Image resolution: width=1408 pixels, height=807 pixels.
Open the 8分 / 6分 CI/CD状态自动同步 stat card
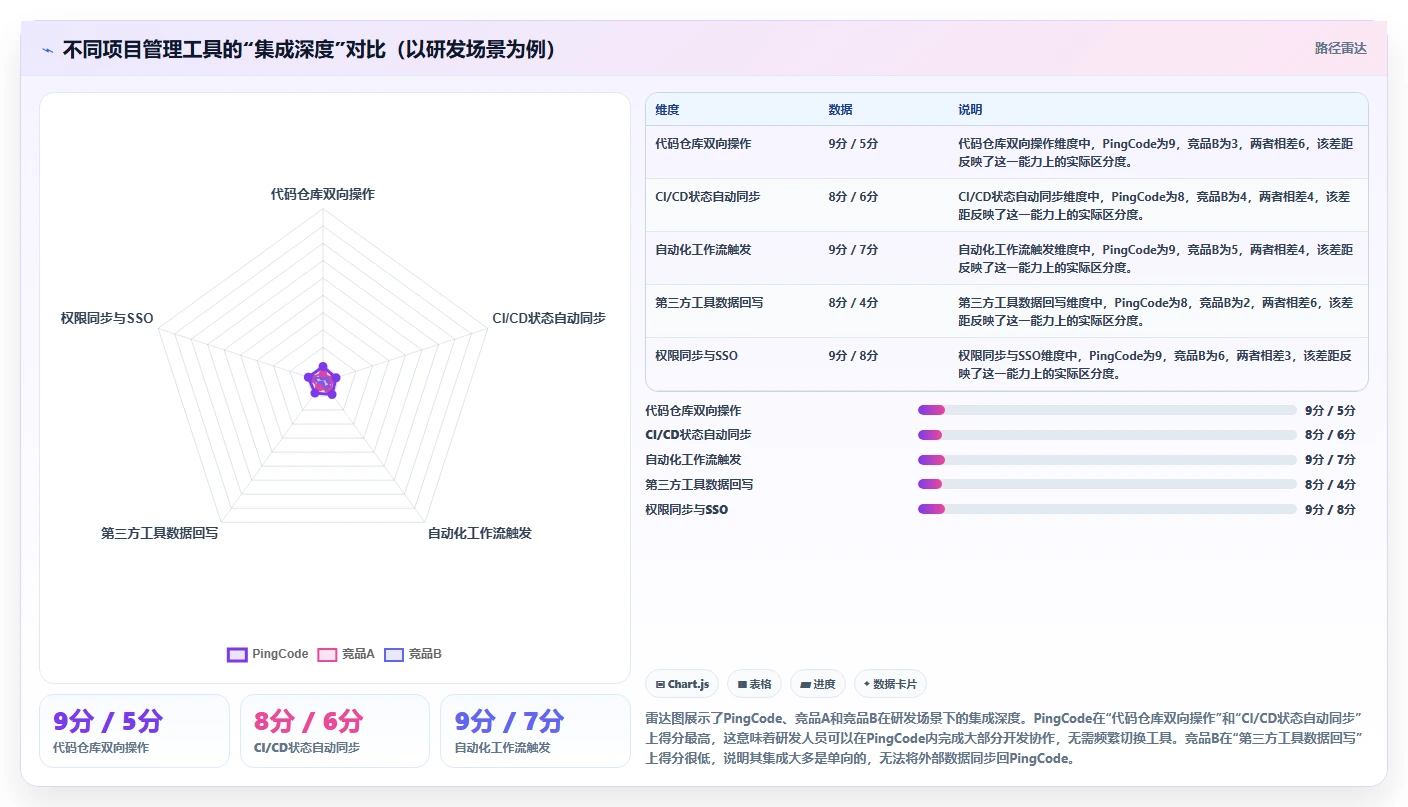pyautogui.click(x=335, y=731)
